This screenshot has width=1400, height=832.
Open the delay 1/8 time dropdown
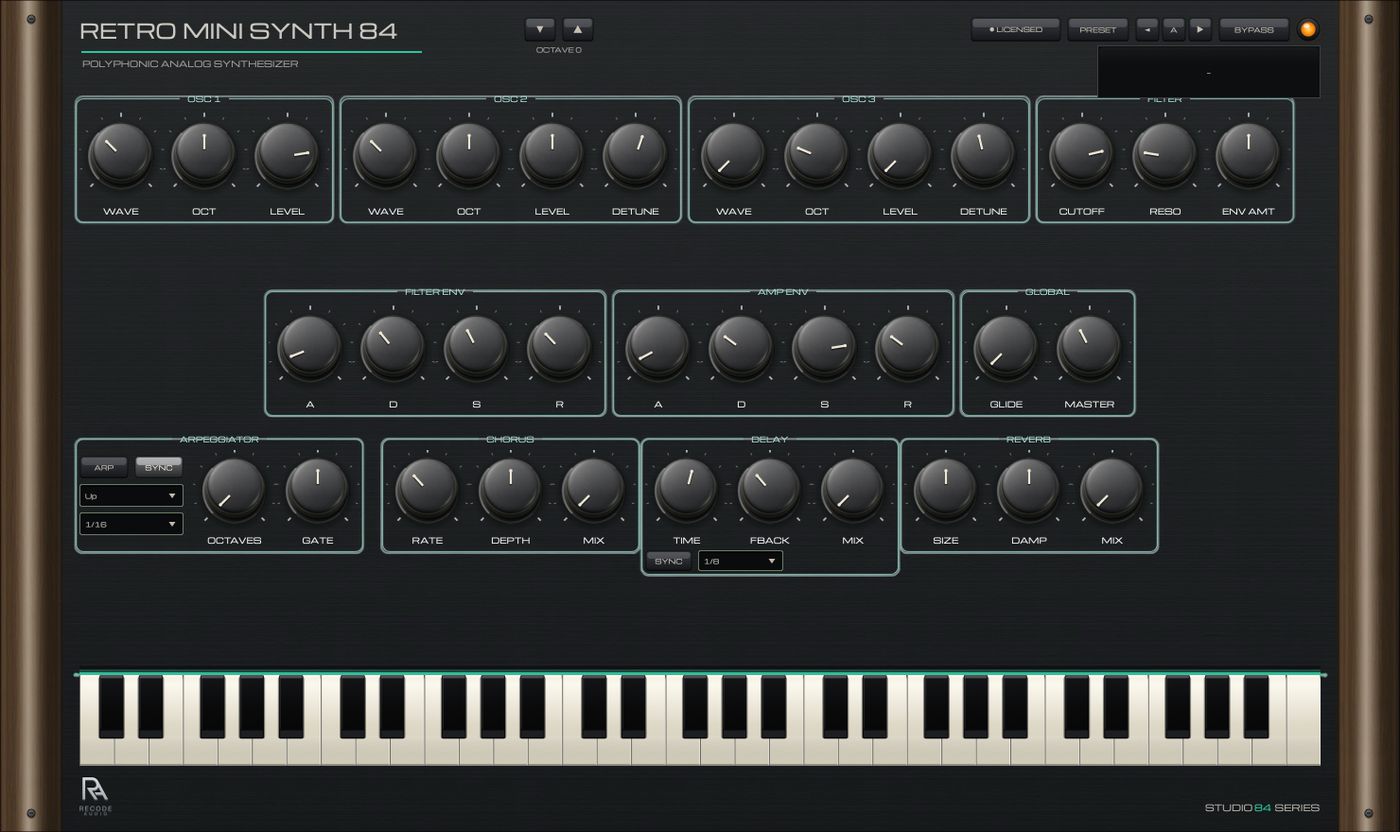(740, 561)
